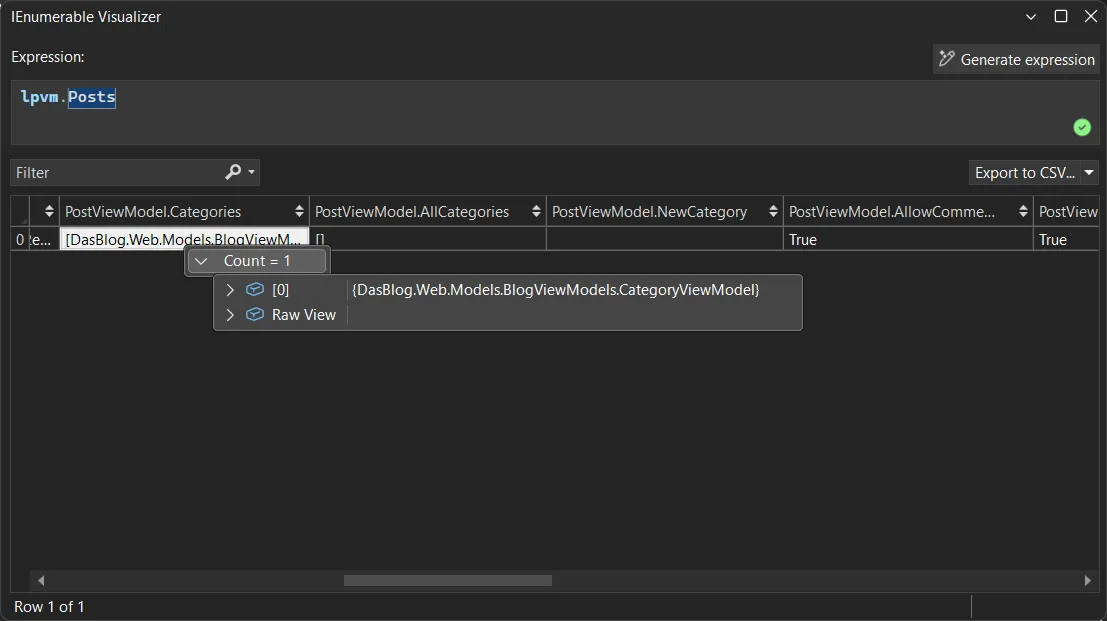
Task: Click the horizontal scrollbar right arrow
Action: pyautogui.click(x=1088, y=580)
